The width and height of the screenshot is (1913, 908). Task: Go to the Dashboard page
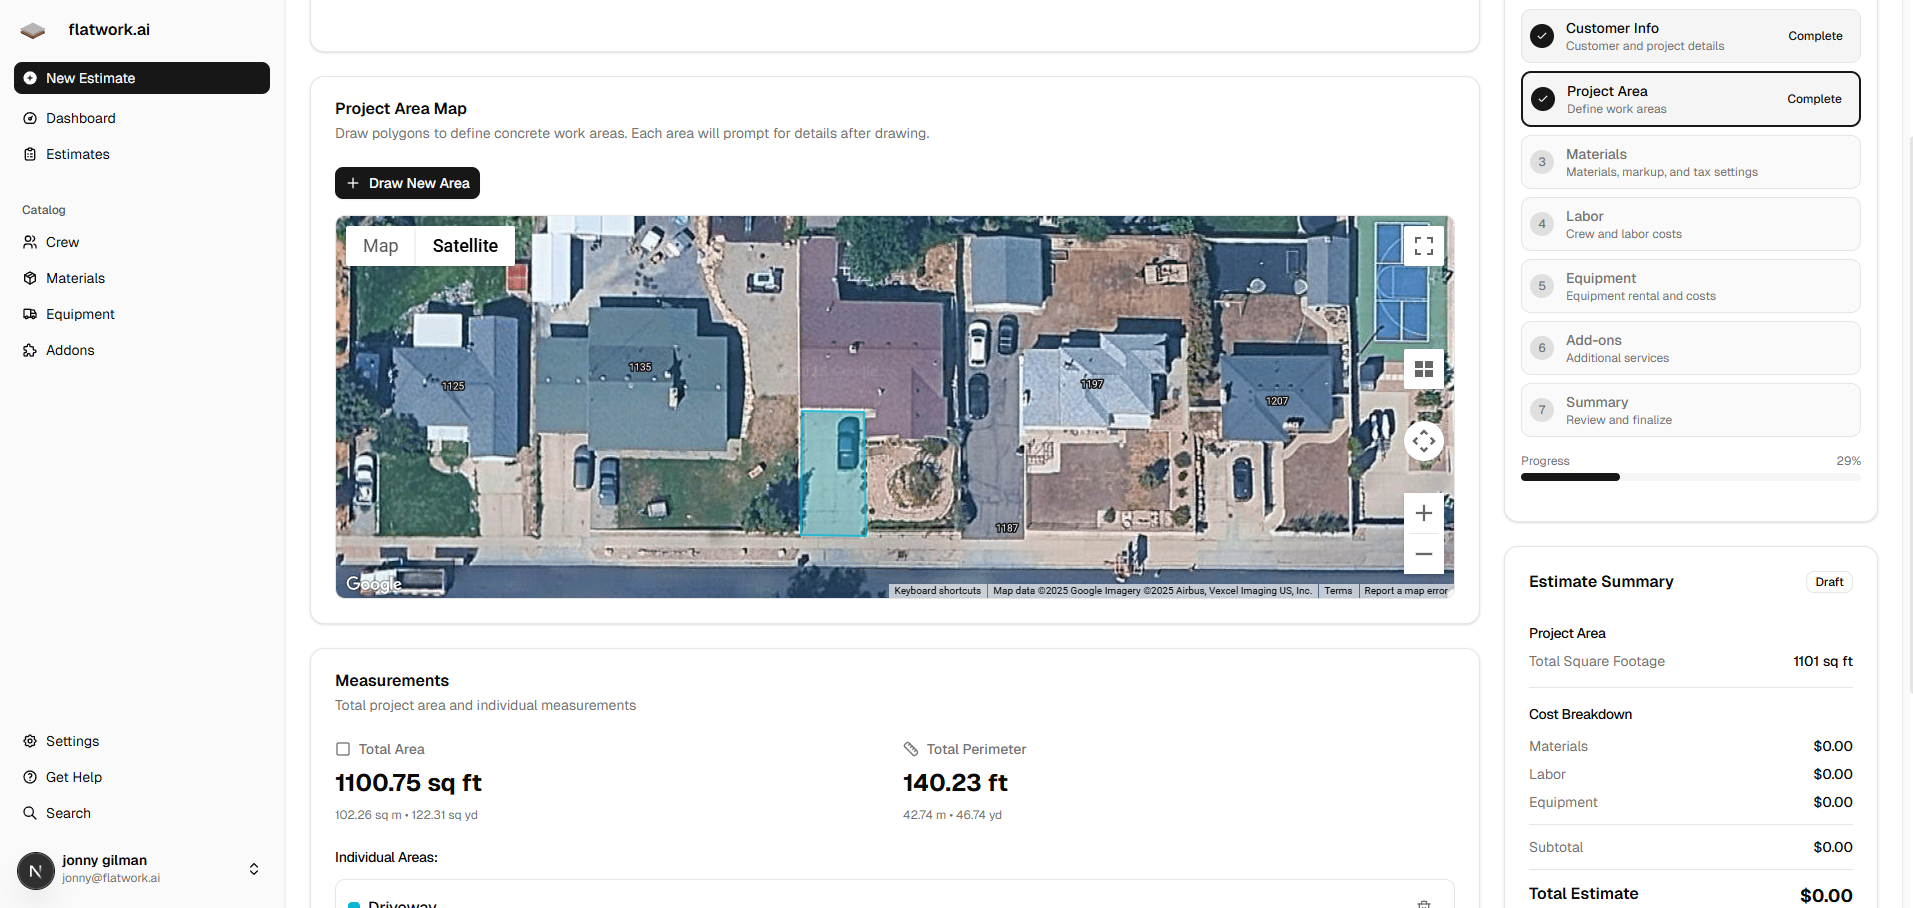pos(80,118)
